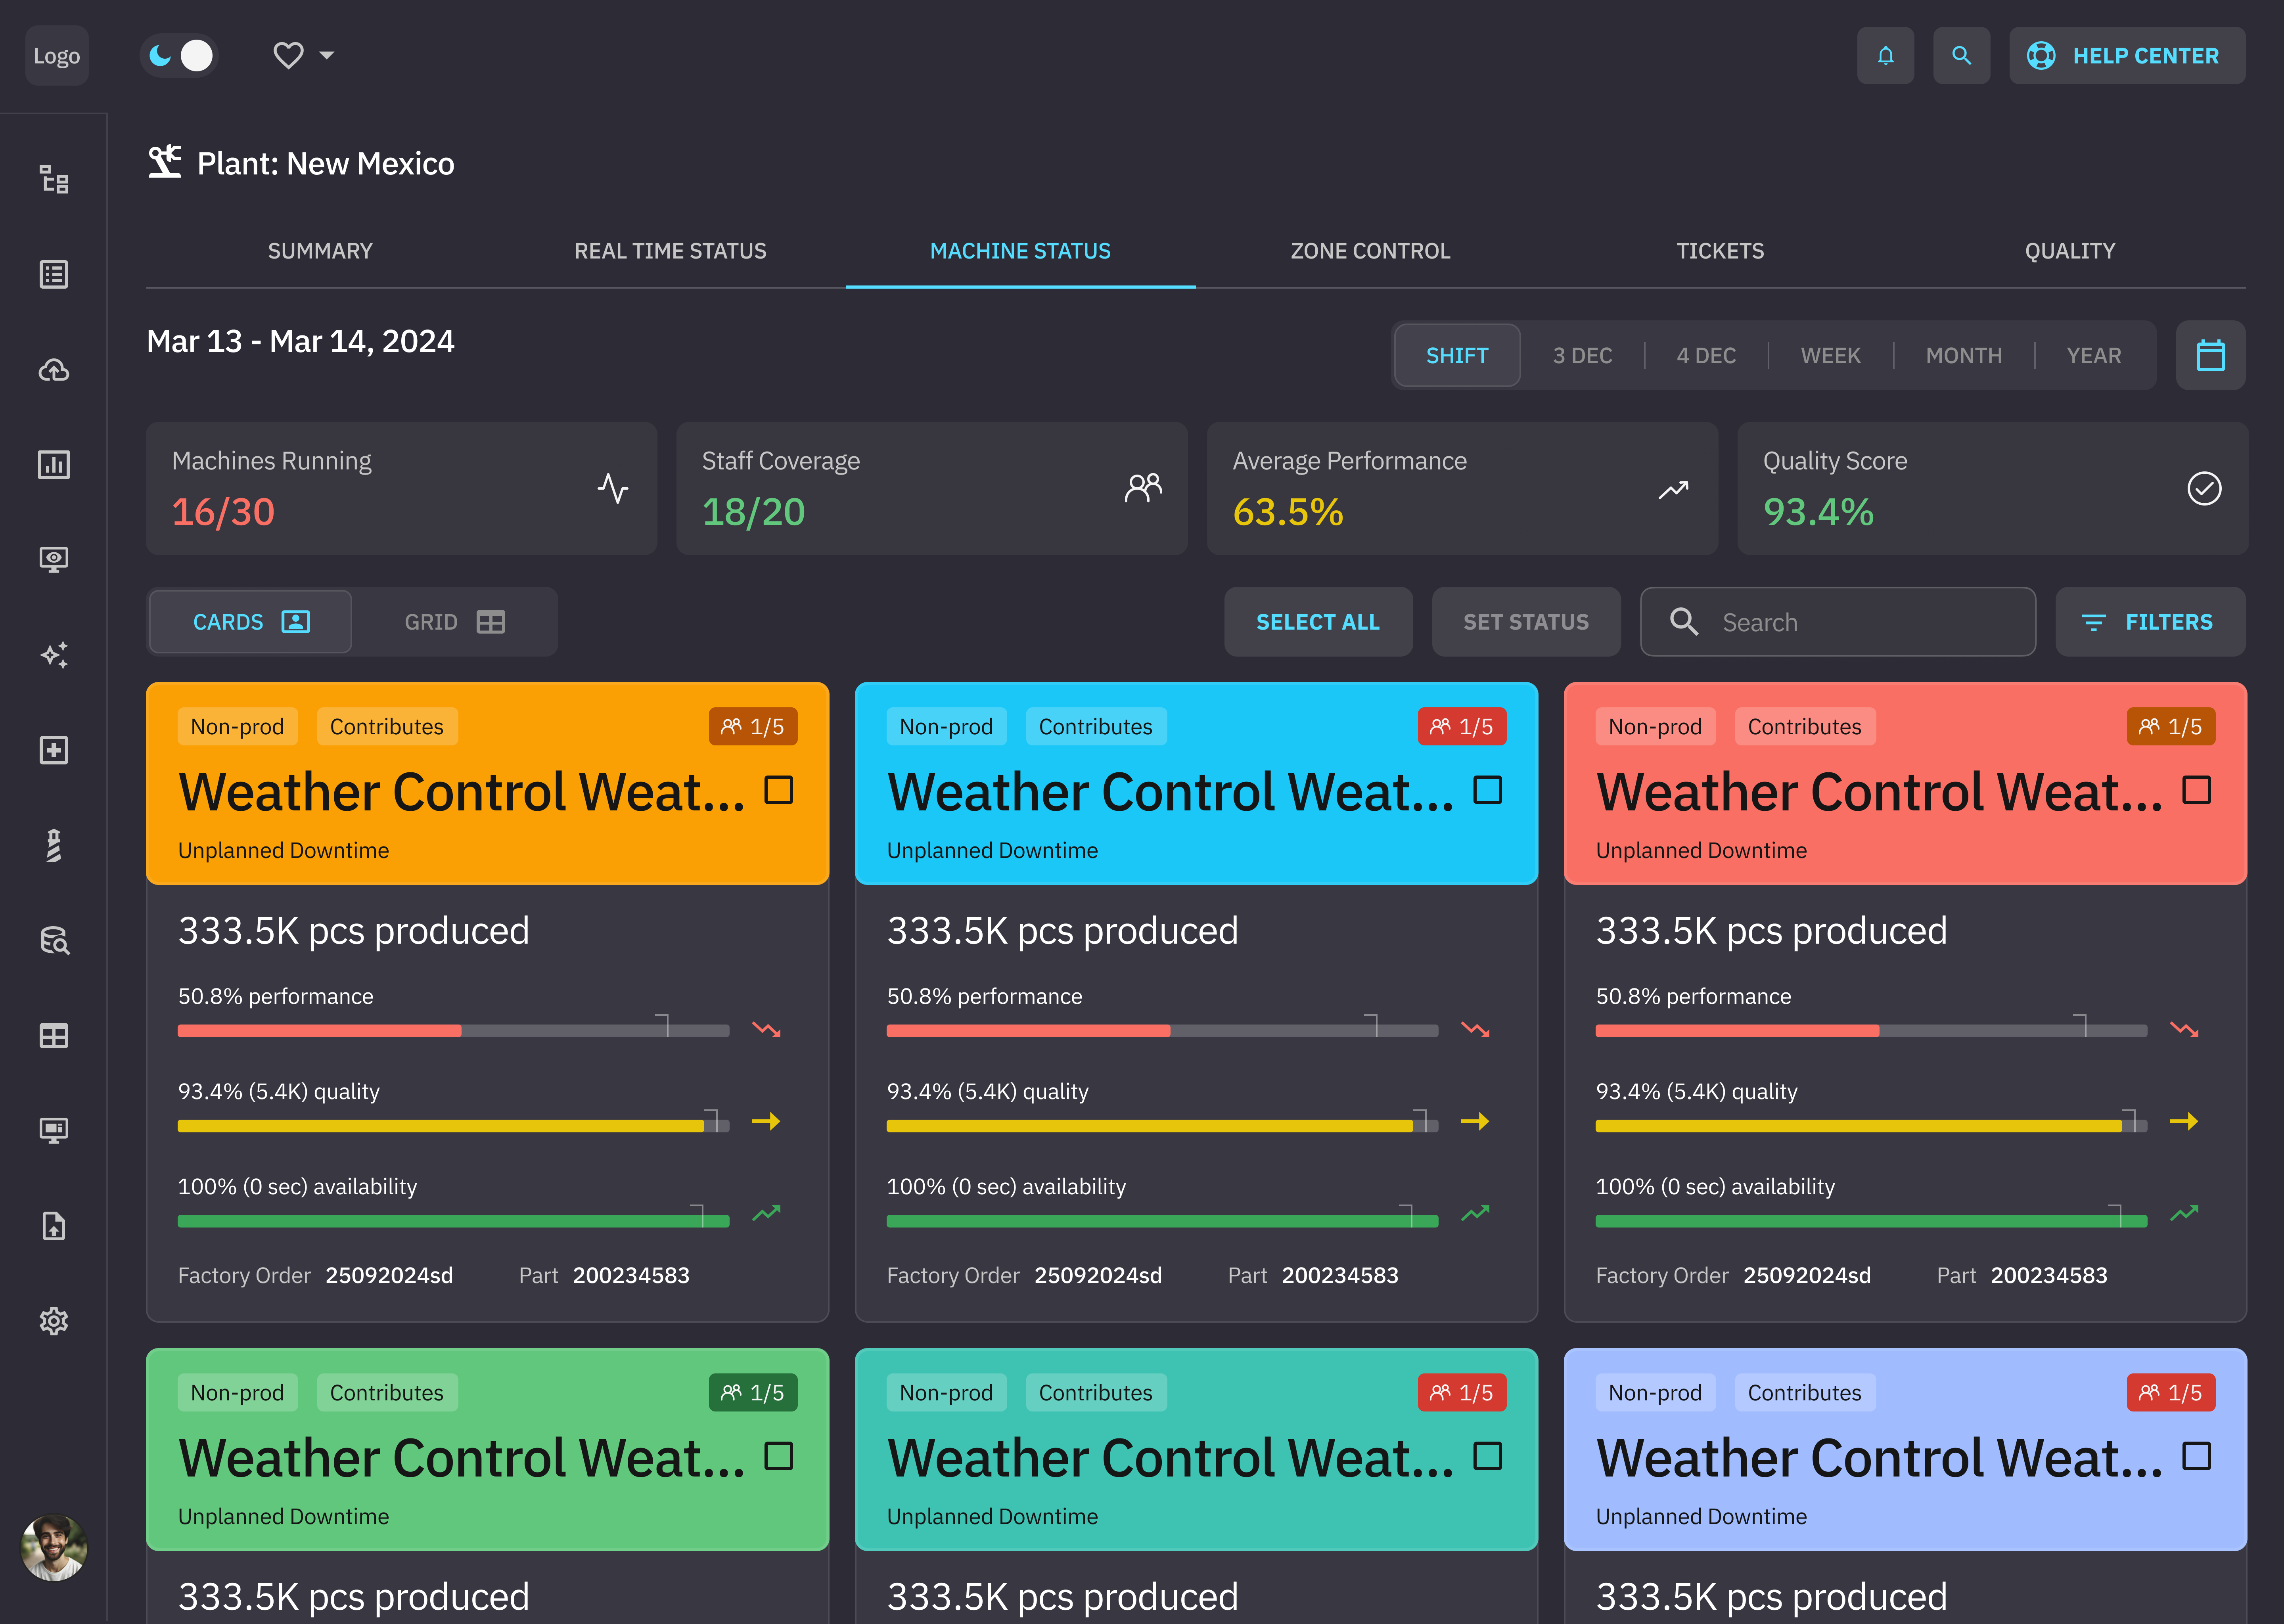Open the hierarchy tree sidebar icon
This screenshot has height=1624, width=2284.
tap(54, 180)
